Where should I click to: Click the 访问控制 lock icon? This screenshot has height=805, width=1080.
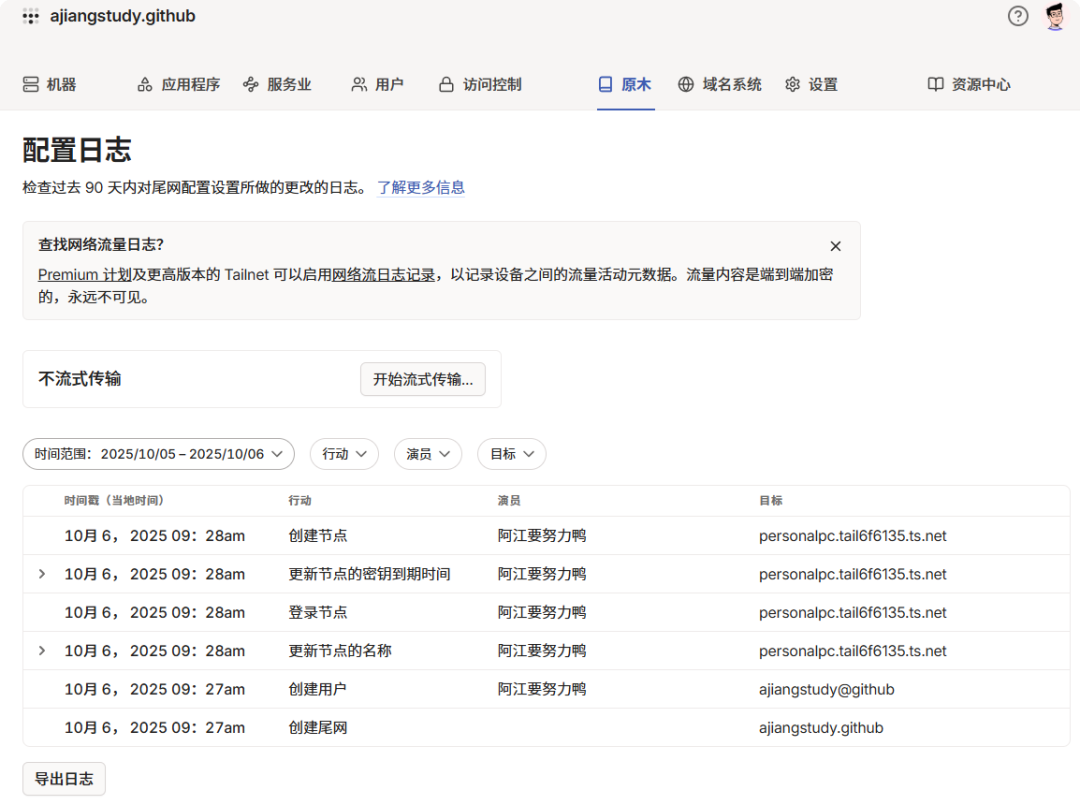[x=447, y=85]
